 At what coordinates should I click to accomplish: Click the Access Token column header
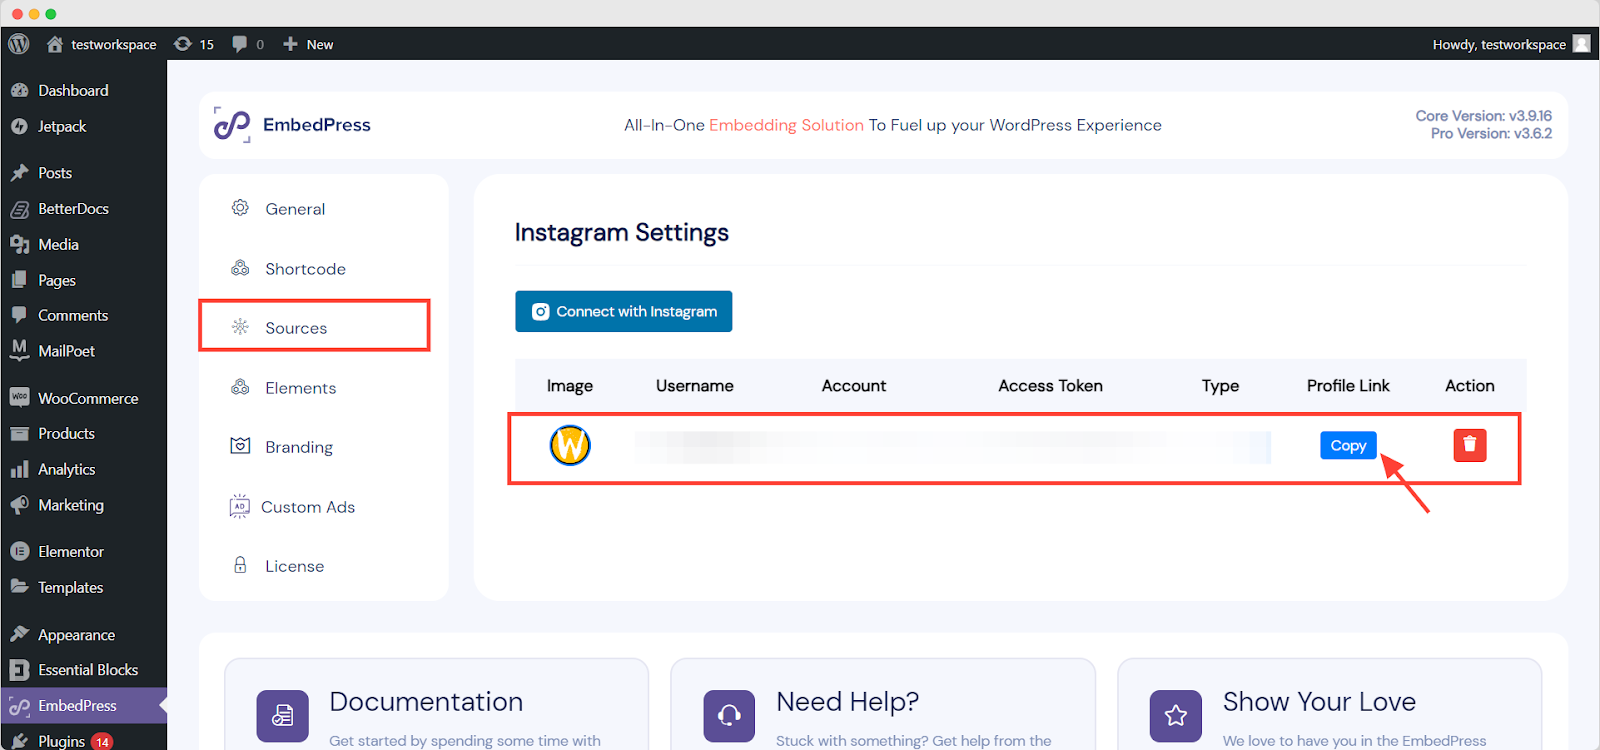point(1050,386)
